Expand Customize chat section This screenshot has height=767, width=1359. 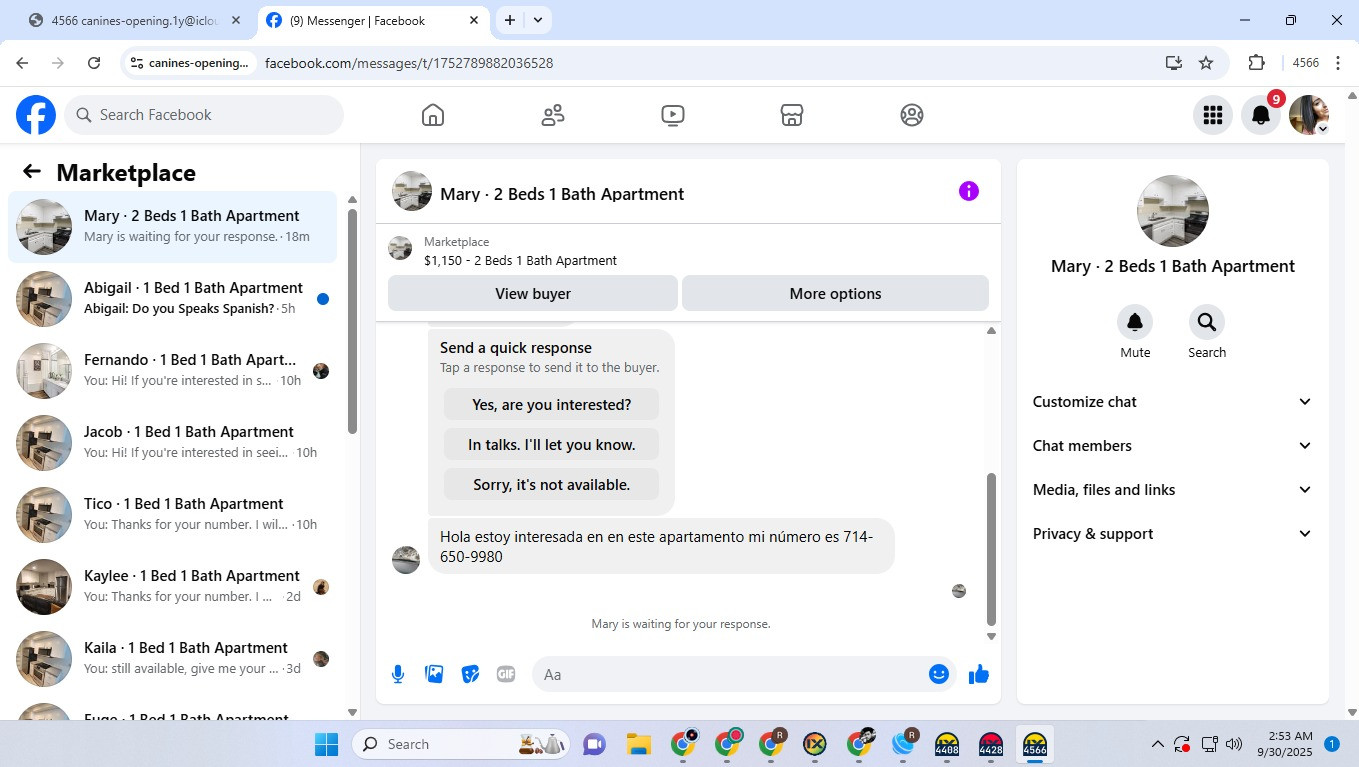(x=1173, y=402)
